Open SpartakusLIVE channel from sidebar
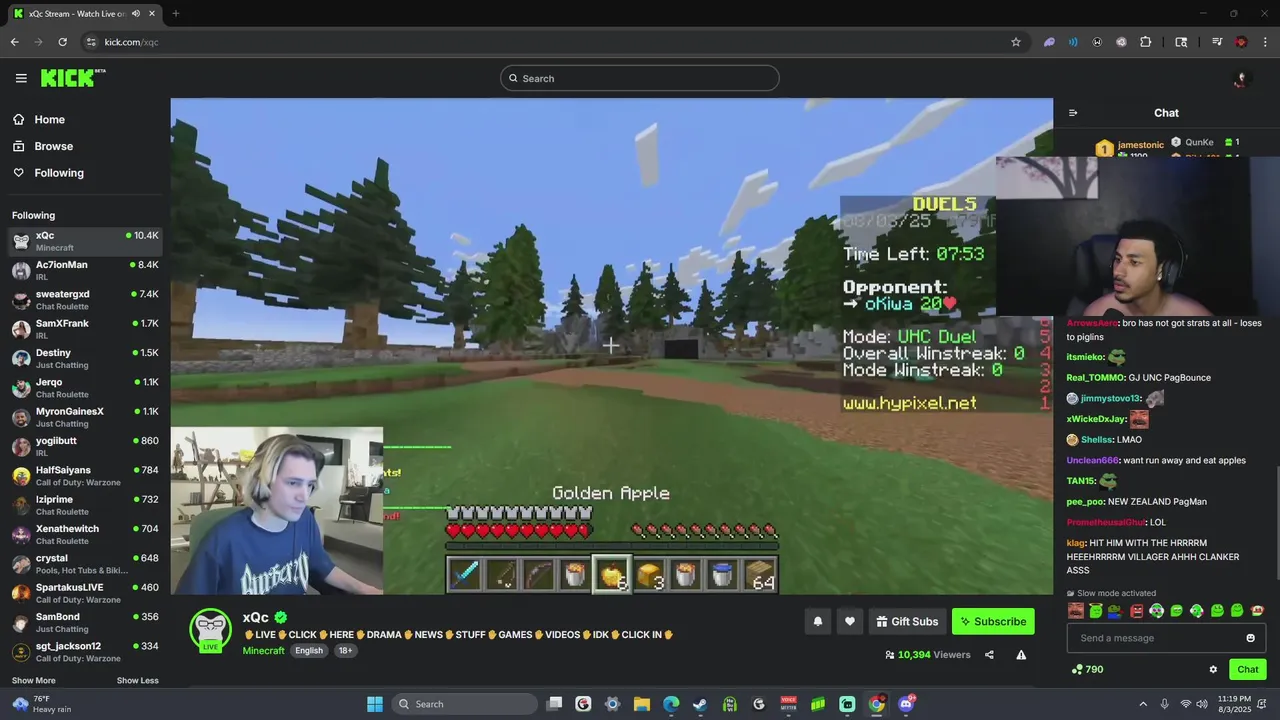 point(85,593)
